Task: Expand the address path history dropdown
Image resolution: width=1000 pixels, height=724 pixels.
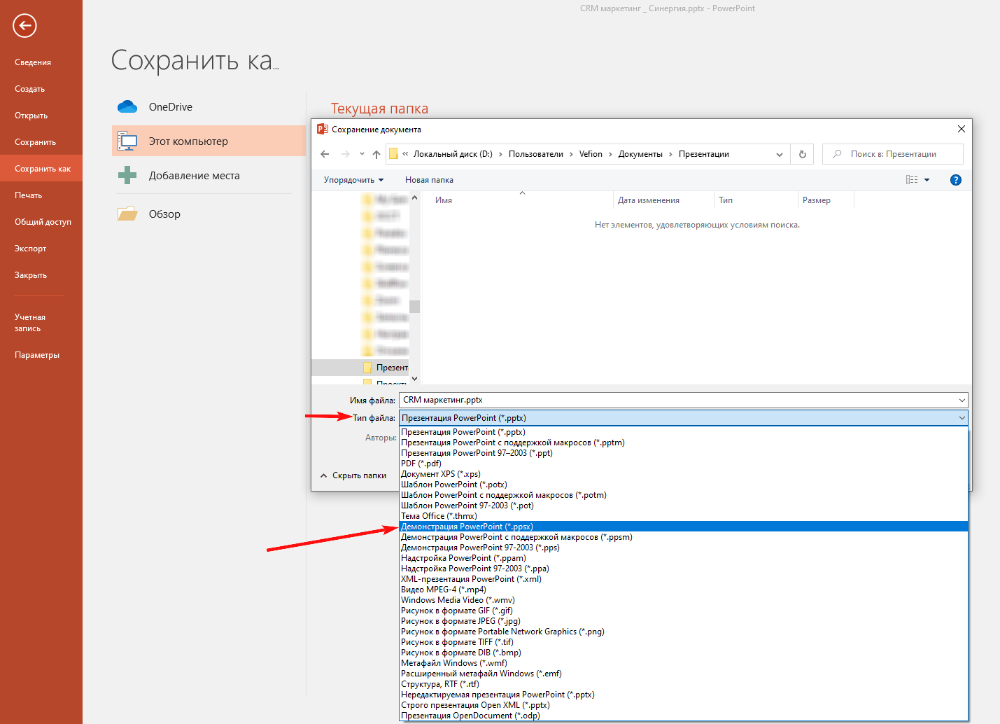Action: (x=779, y=154)
